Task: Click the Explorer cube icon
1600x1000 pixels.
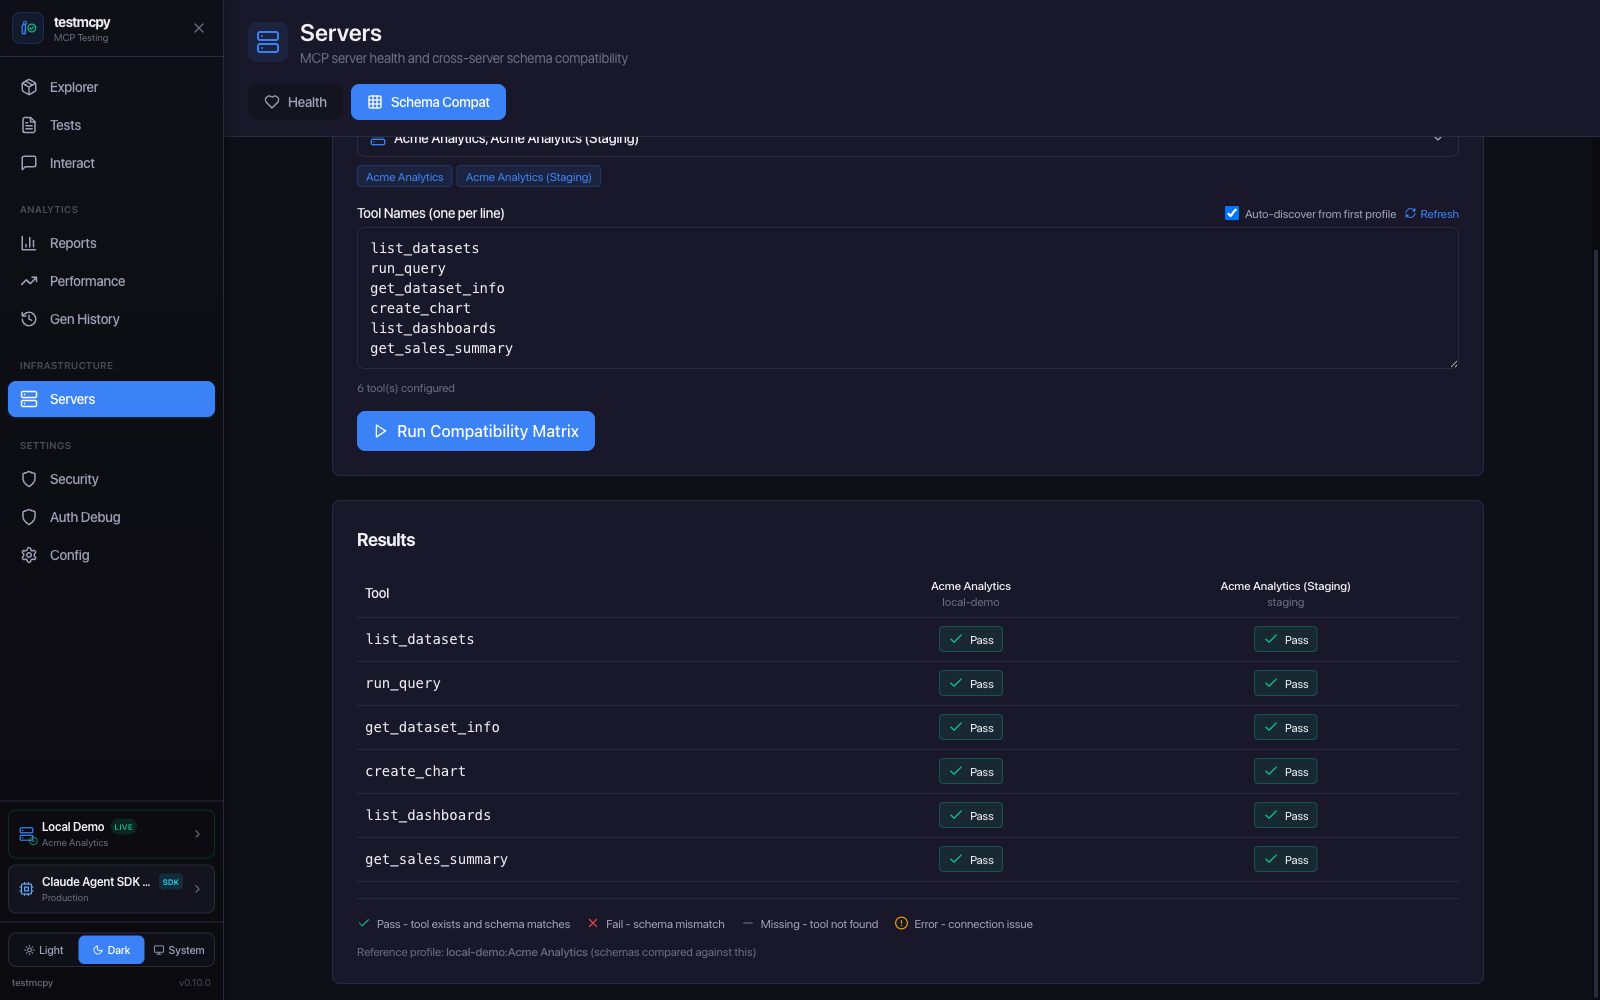Action: pos(29,87)
